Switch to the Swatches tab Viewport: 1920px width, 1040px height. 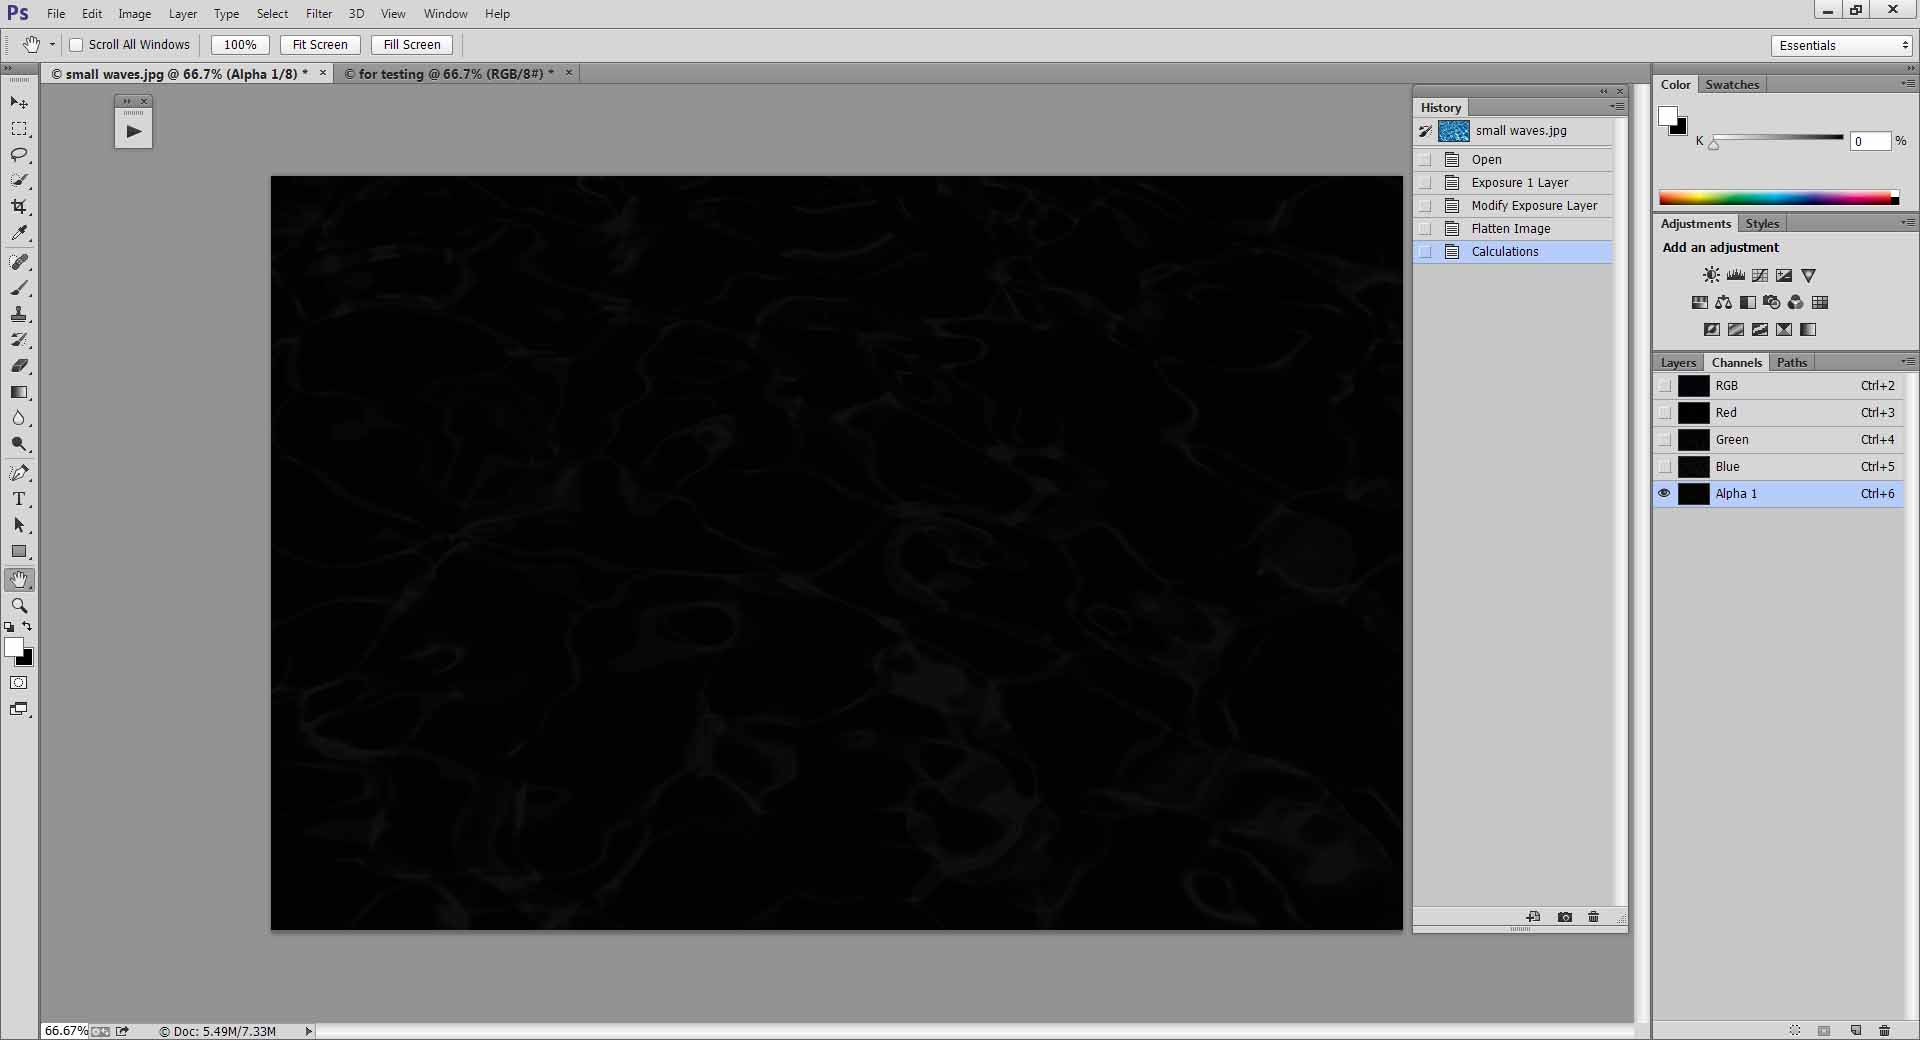click(x=1732, y=85)
